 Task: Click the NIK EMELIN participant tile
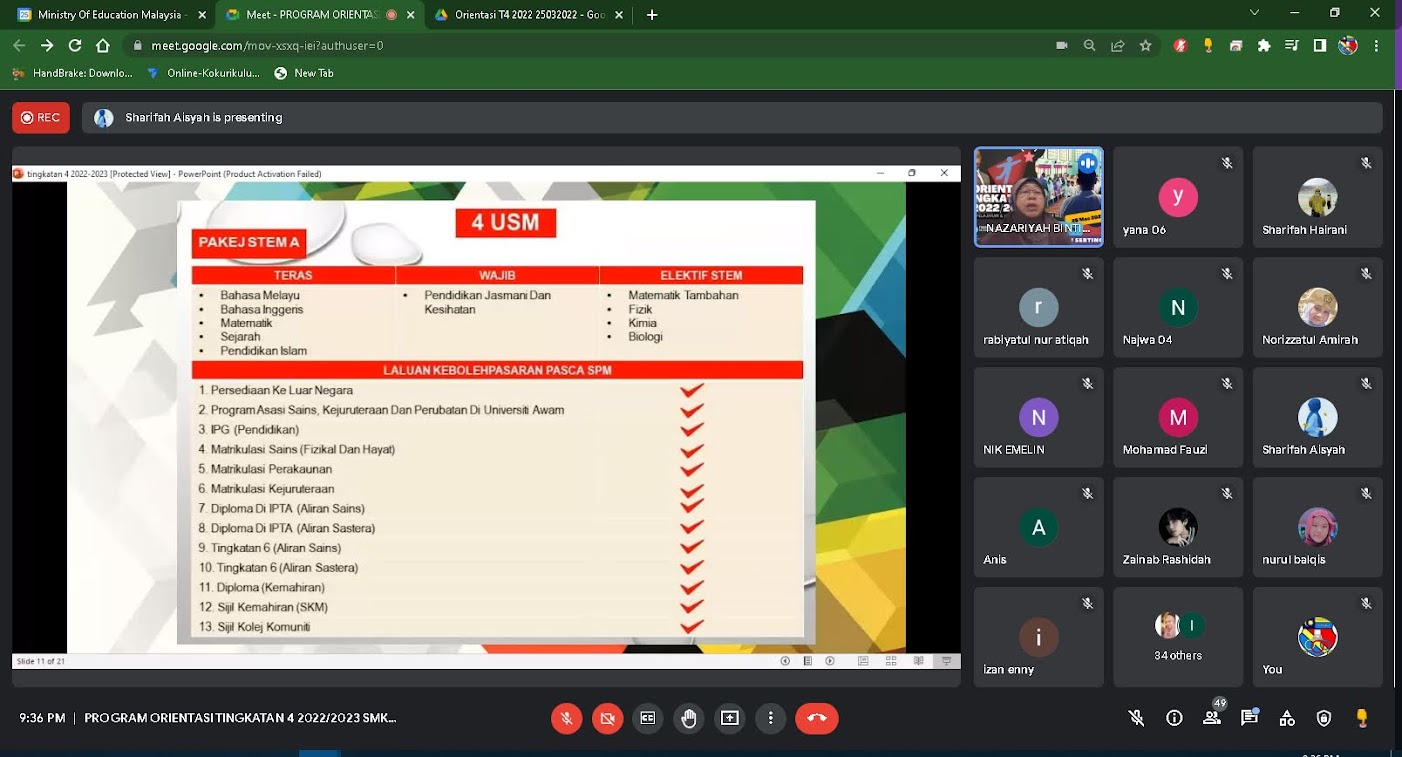click(1039, 417)
